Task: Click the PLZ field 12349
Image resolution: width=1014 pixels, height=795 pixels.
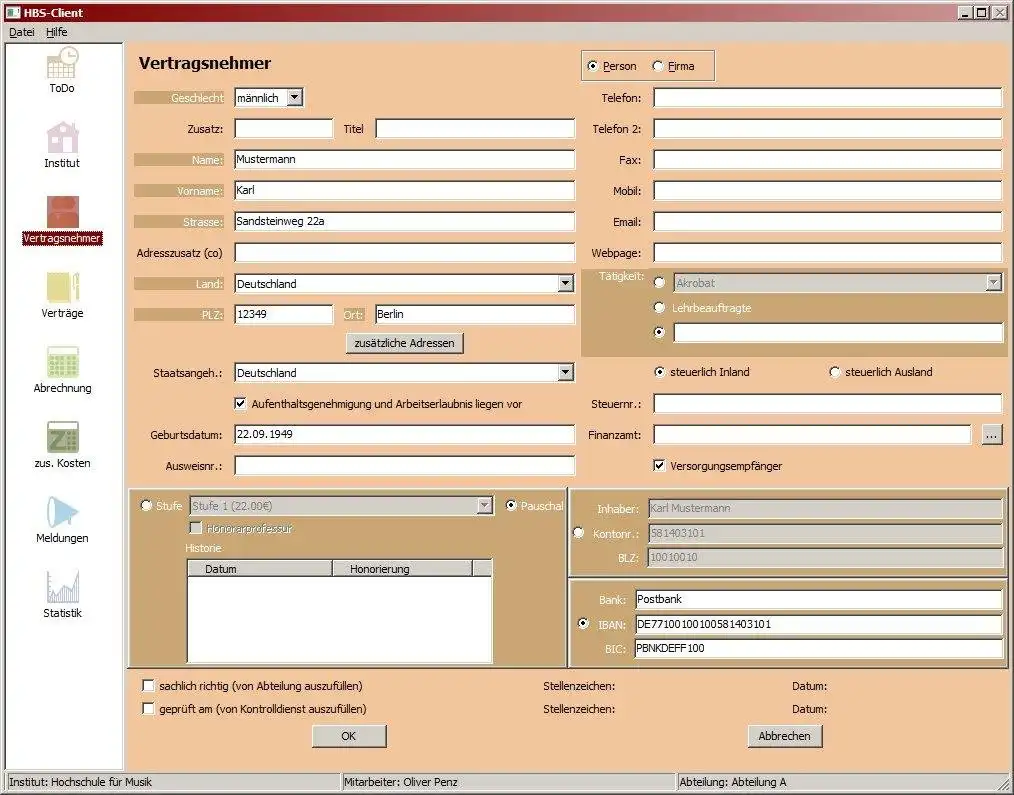Action: click(283, 314)
